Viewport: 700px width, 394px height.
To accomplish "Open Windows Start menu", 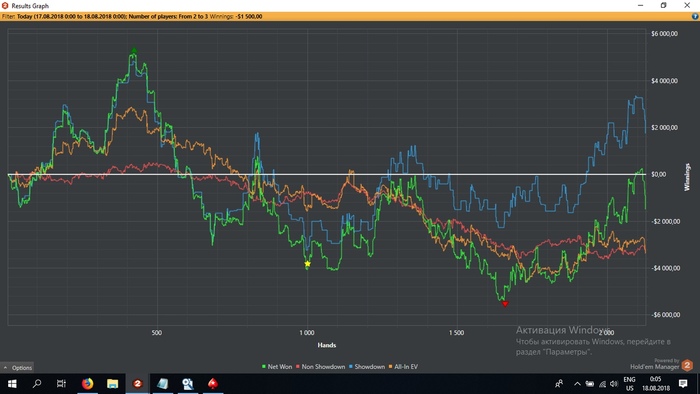I will pyautogui.click(x=12, y=384).
